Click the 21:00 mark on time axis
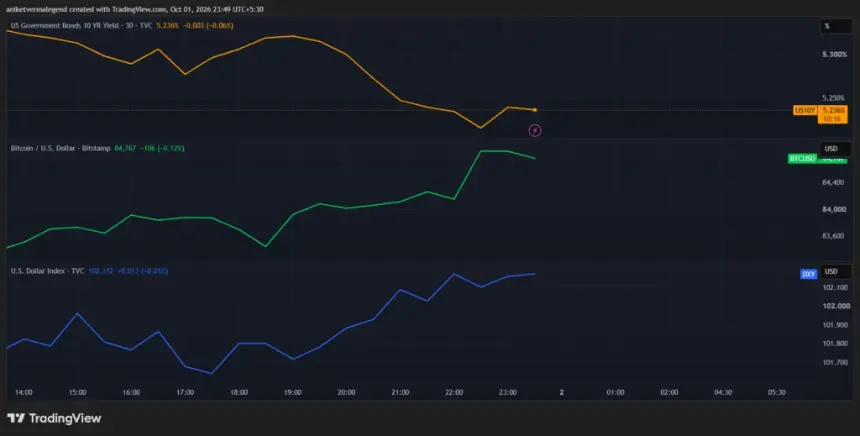This screenshot has height=436, width=860. click(400, 393)
